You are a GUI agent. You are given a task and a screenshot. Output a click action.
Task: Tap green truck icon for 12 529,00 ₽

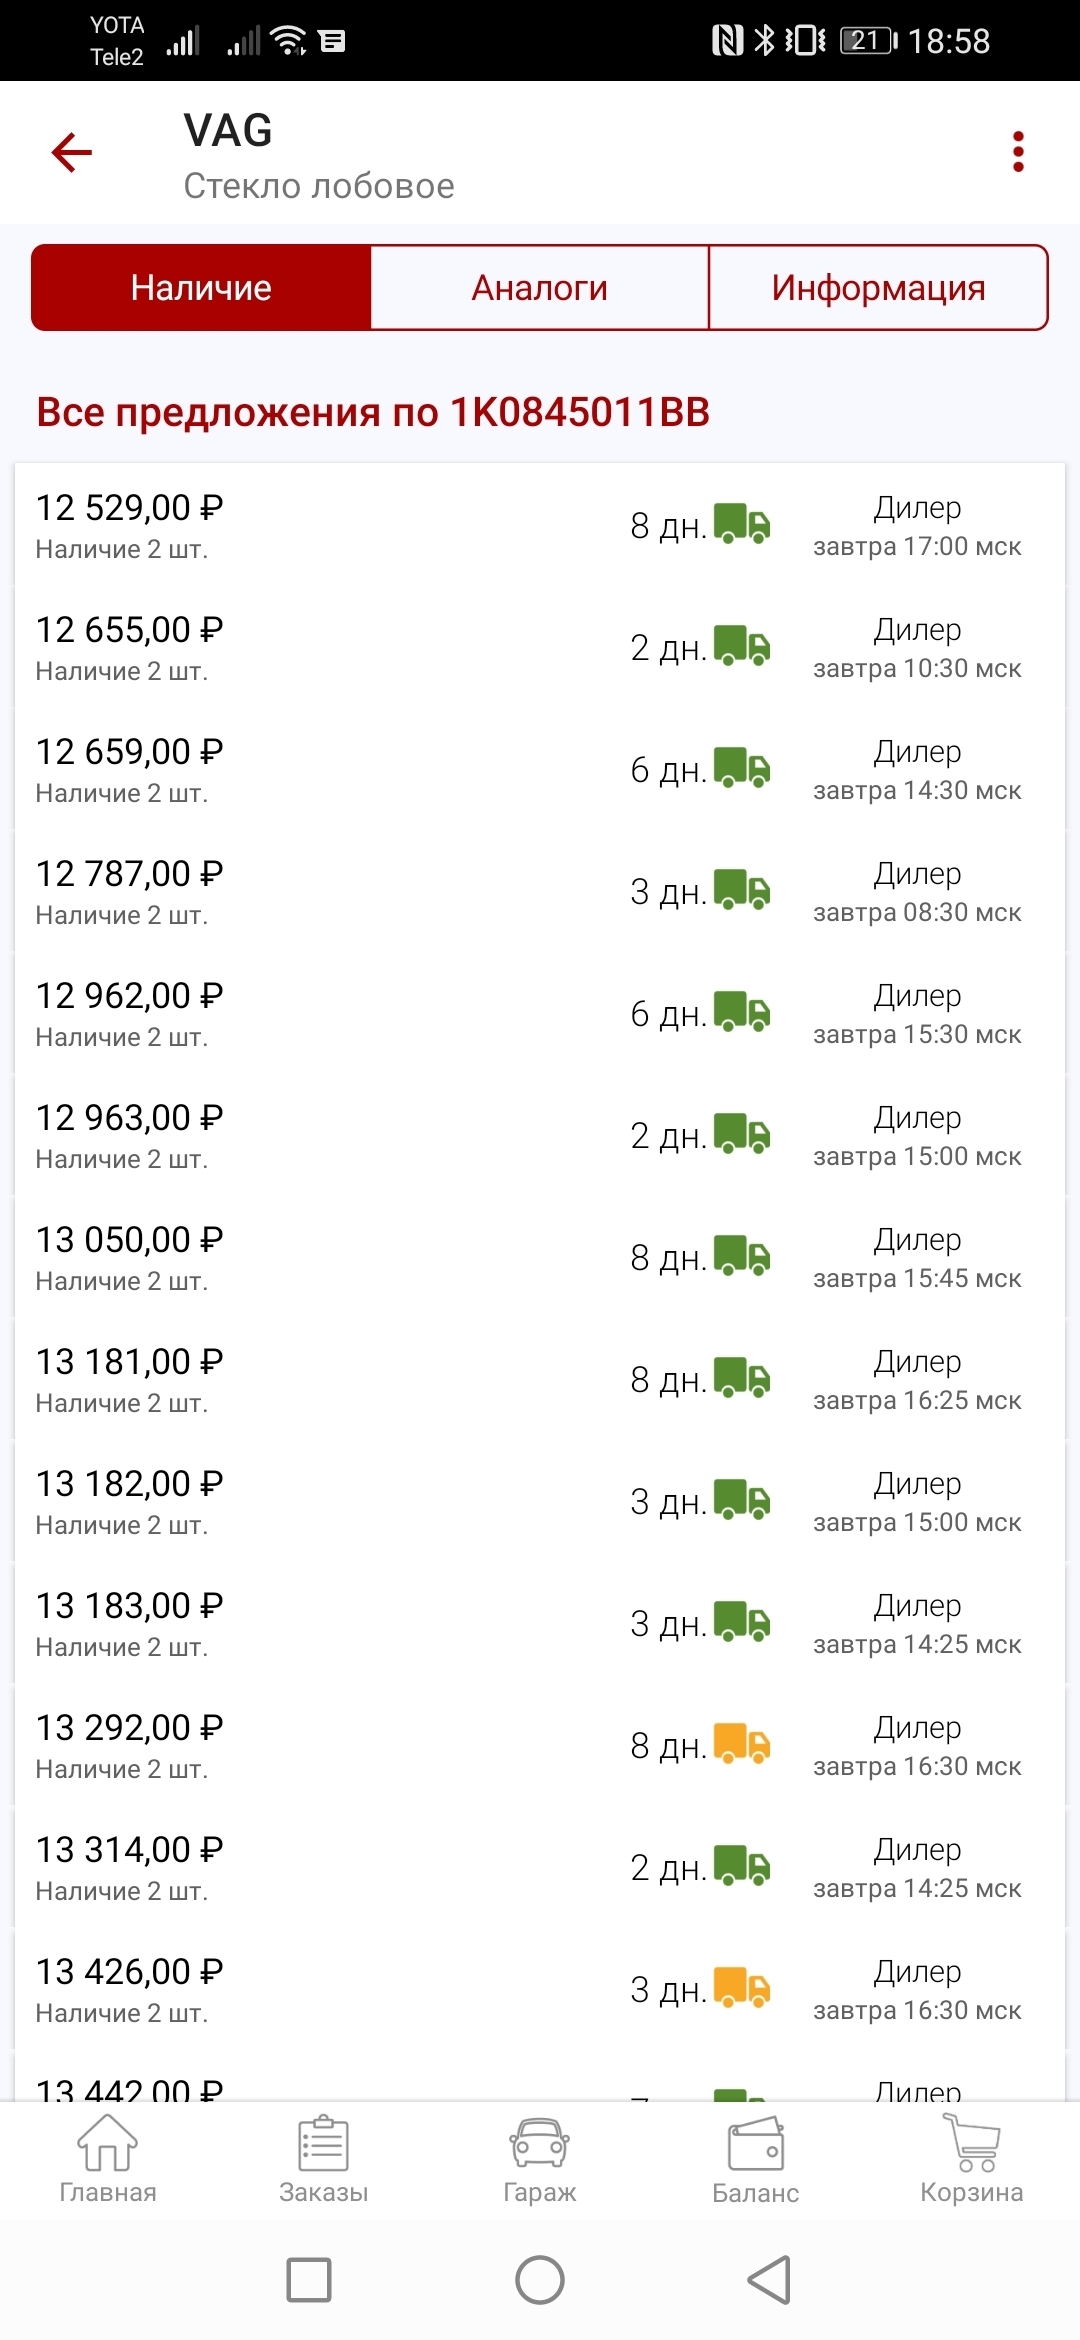[x=742, y=524]
